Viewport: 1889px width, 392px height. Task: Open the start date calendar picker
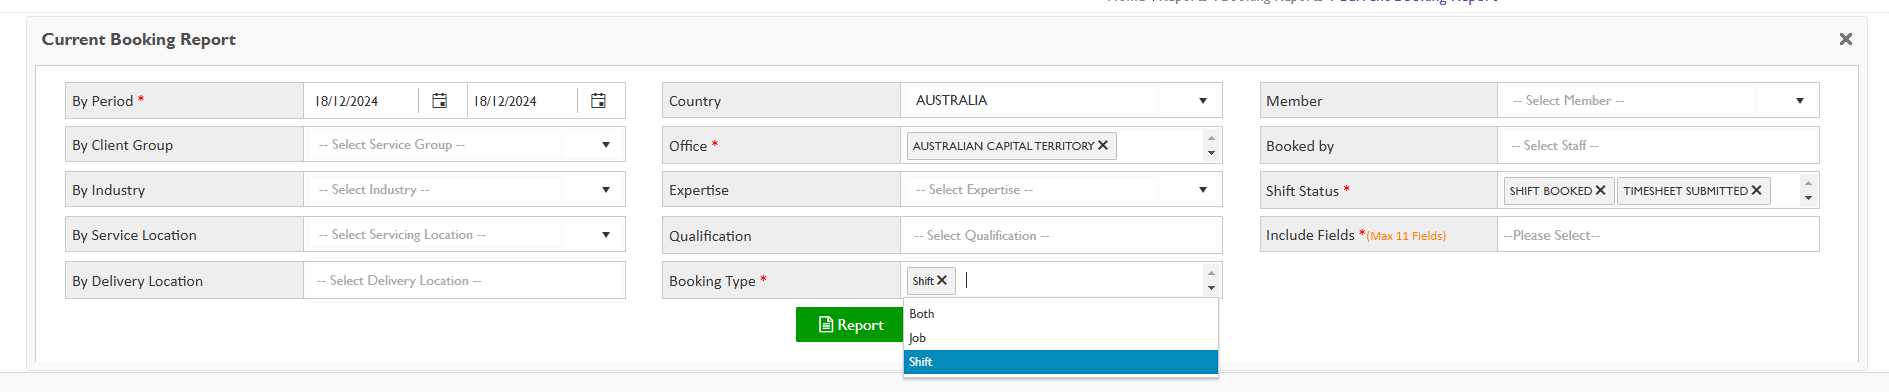(x=439, y=101)
